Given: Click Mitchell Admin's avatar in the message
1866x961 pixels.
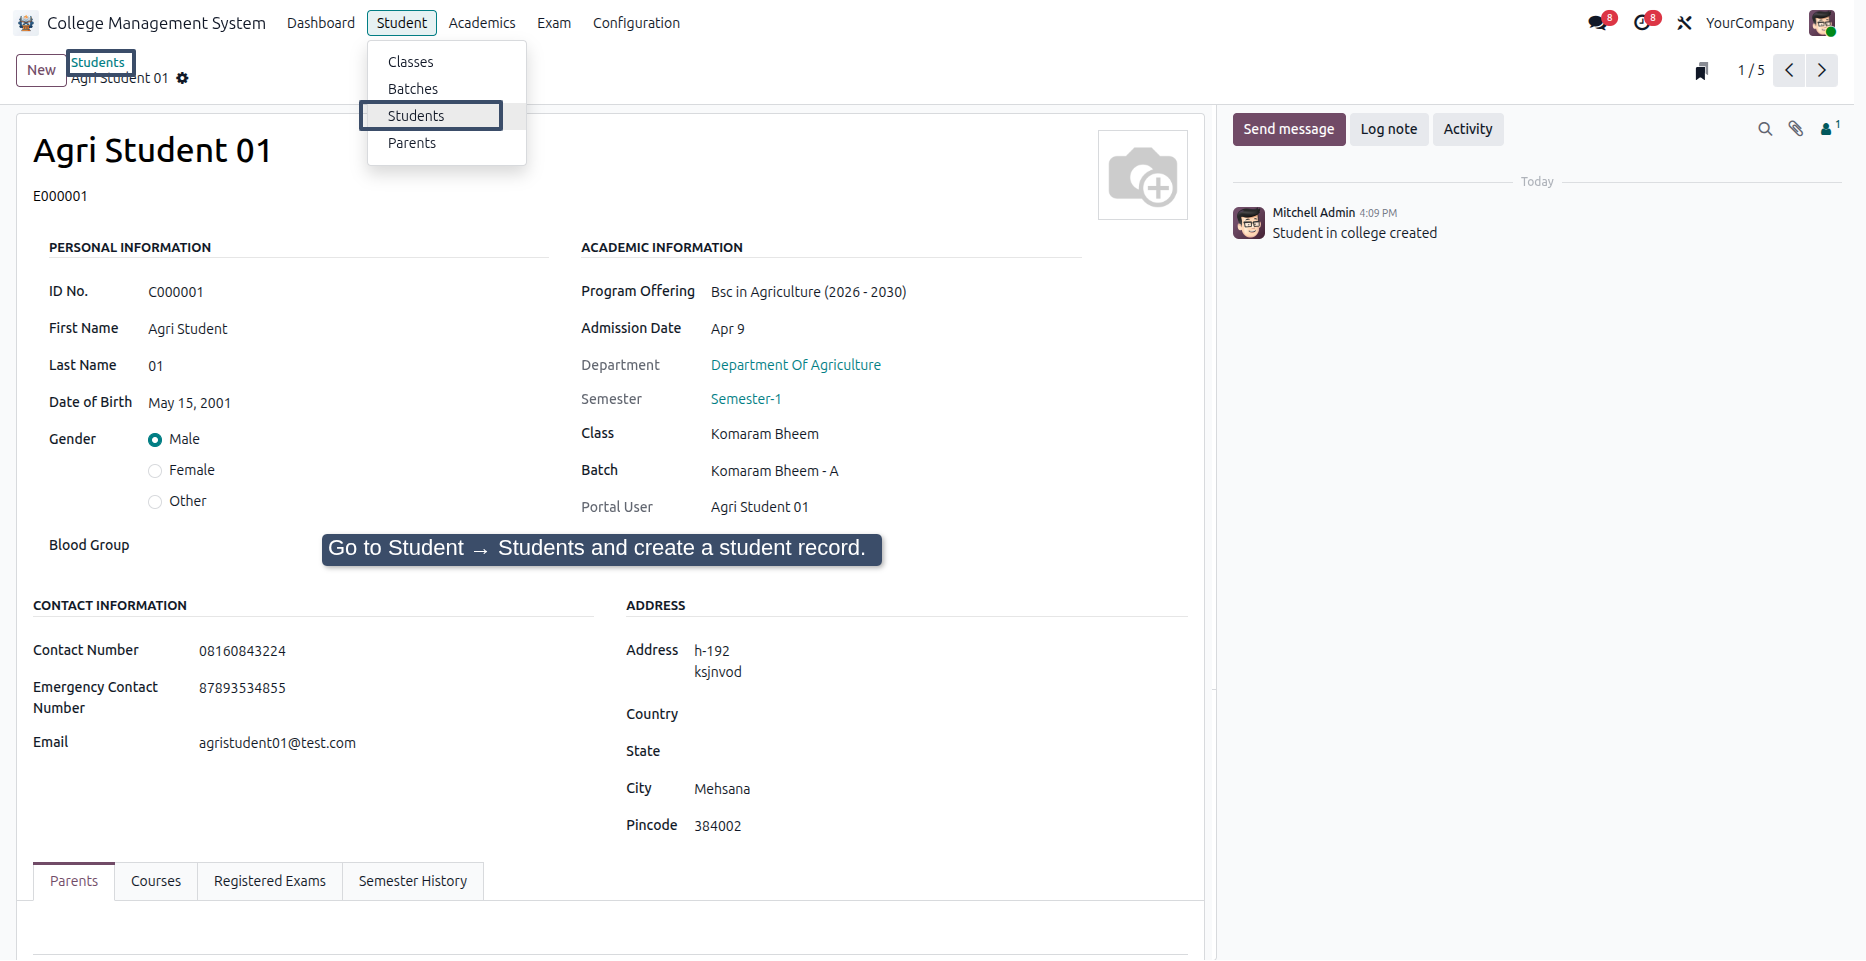Looking at the screenshot, I should click(1249, 223).
